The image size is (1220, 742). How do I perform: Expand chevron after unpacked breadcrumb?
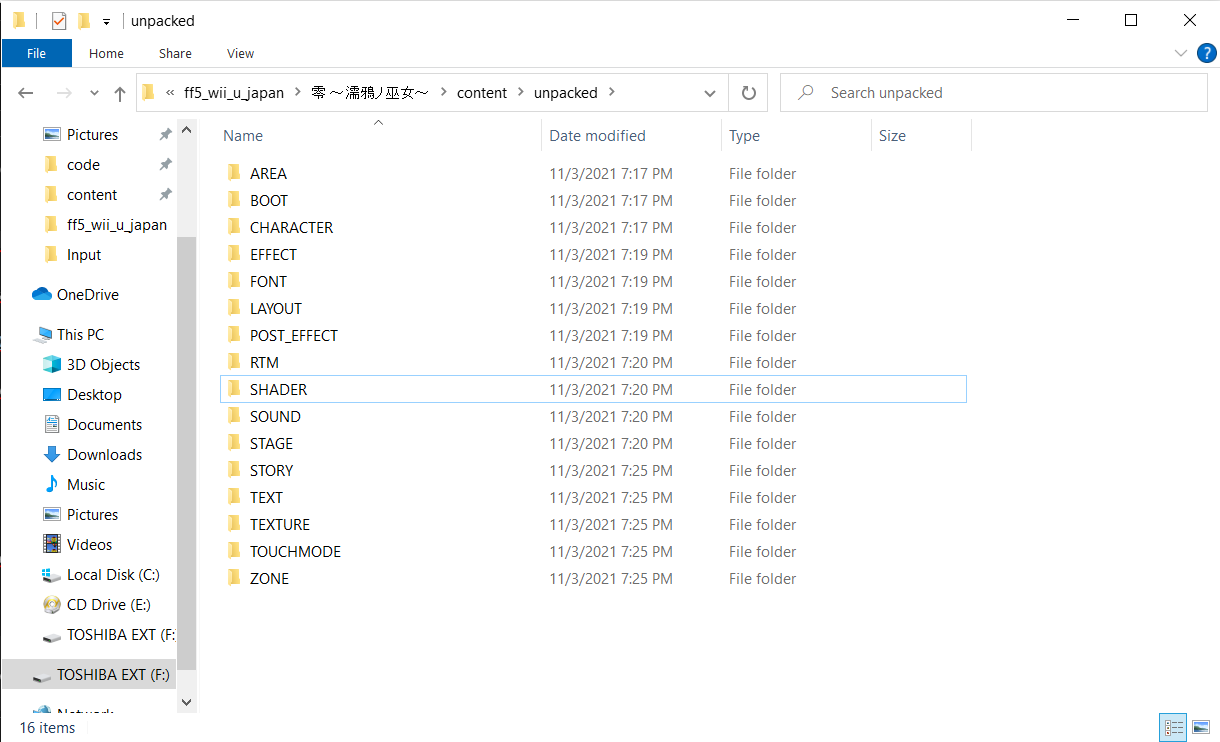[x=612, y=93]
